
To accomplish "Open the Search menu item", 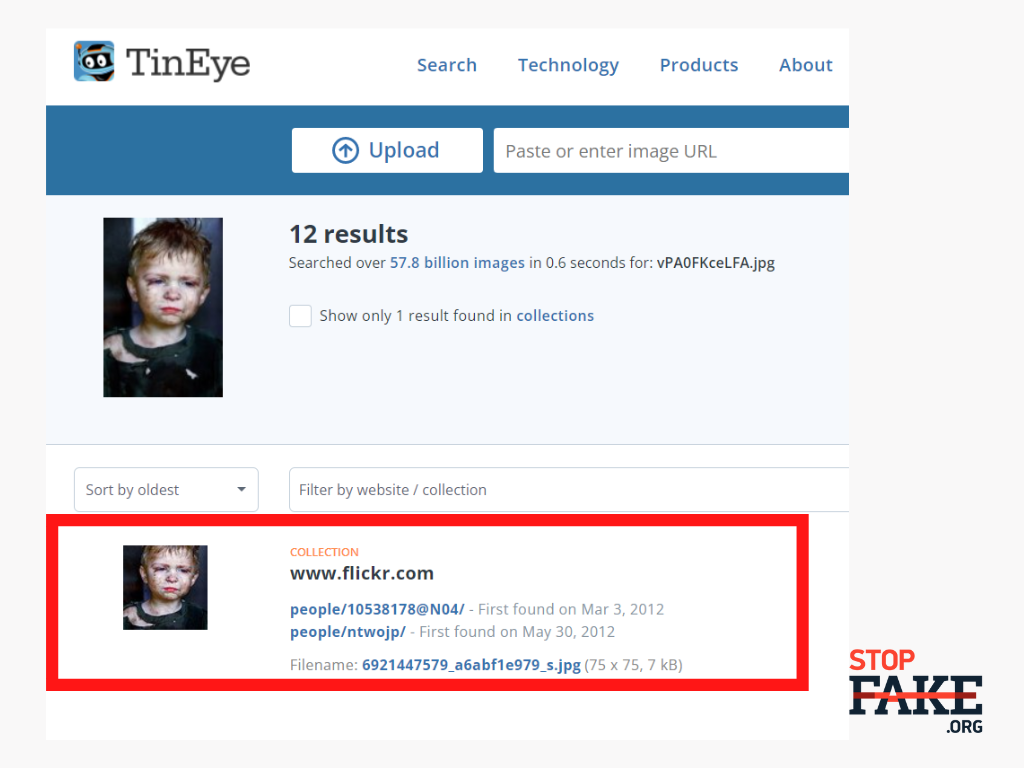I will click(447, 65).
